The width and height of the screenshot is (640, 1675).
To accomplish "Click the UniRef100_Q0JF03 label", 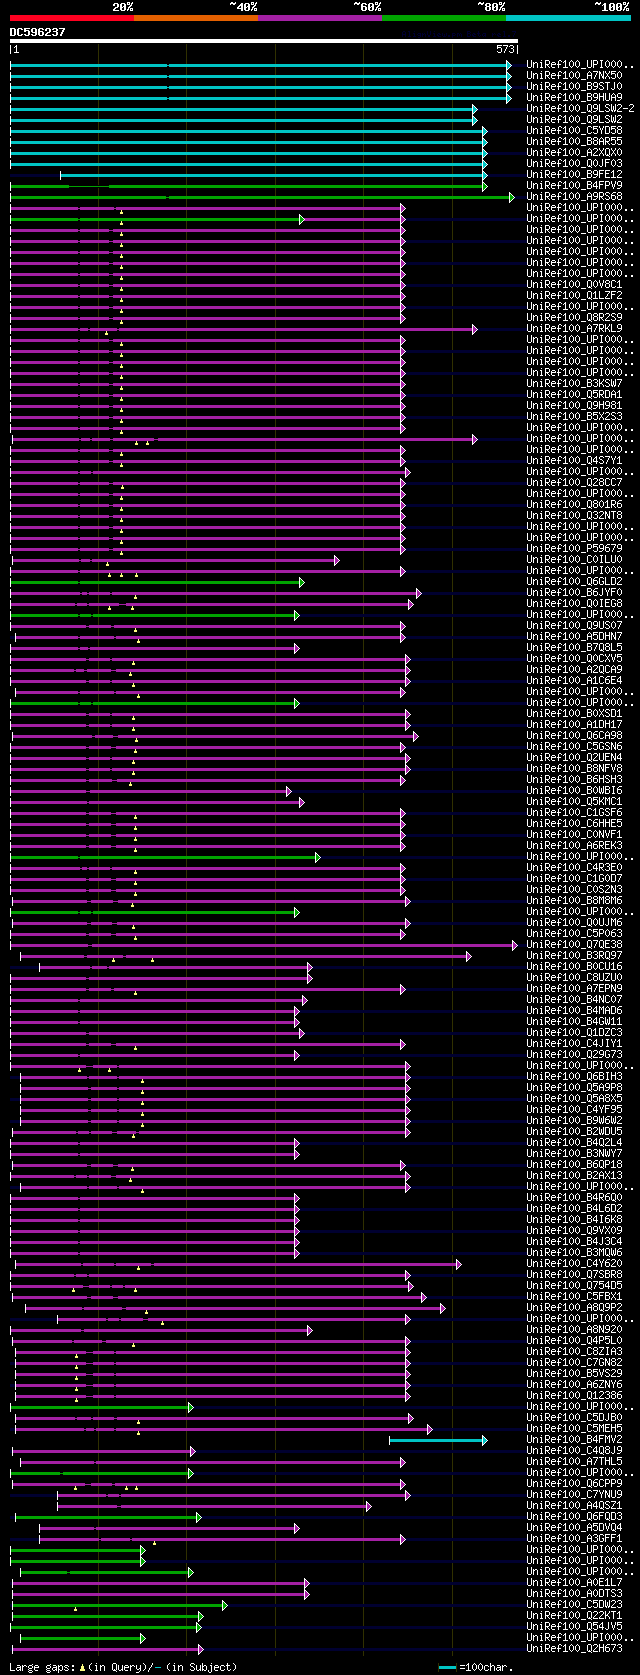I will pos(574,164).
